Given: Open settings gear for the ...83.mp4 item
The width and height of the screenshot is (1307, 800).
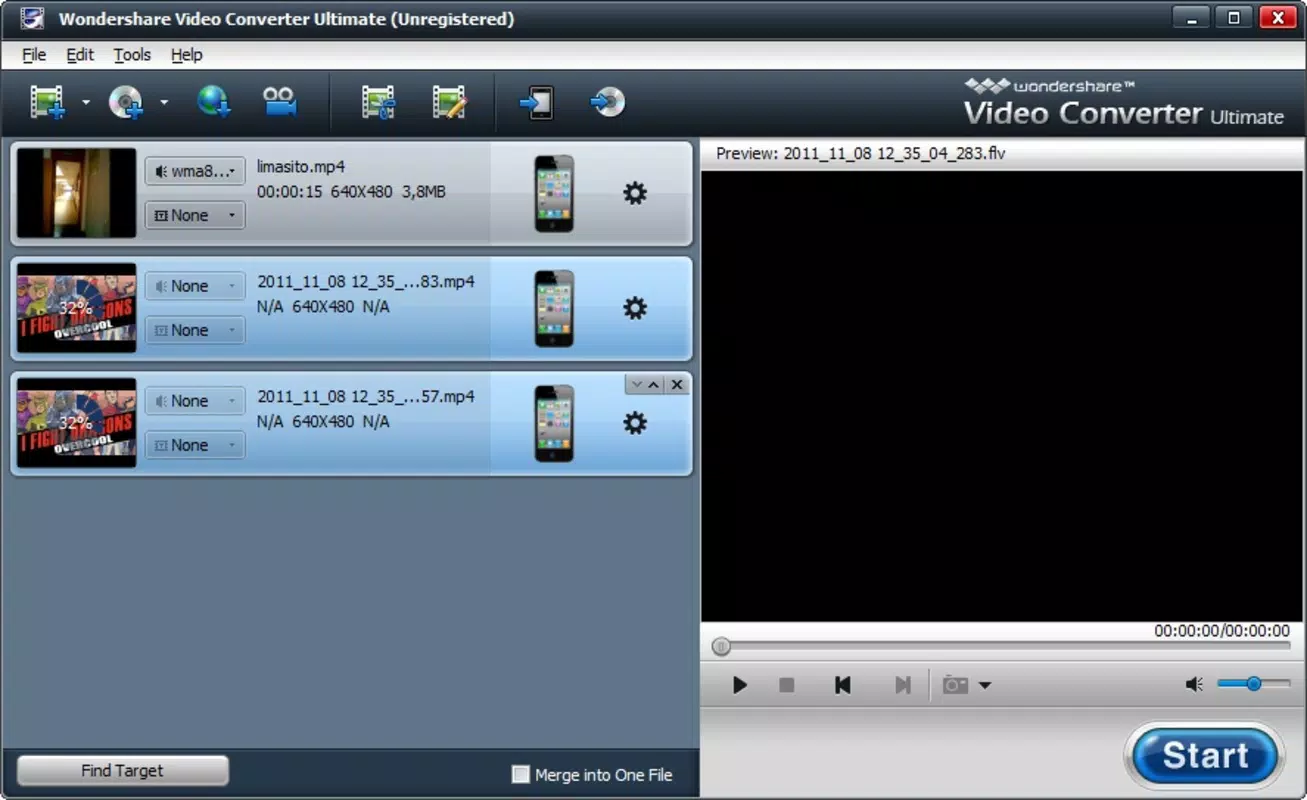Looking at the screenshot, I should 635,308.
